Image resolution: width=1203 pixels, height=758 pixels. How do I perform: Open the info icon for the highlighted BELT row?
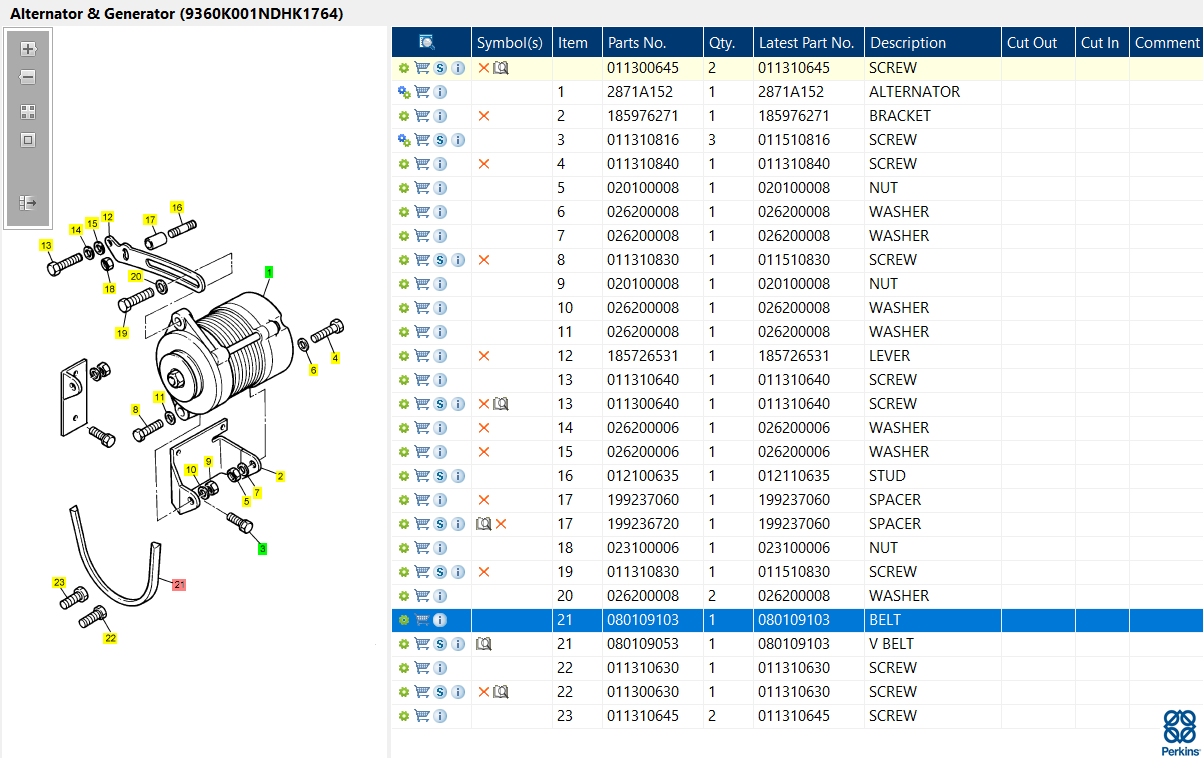pos(440,620)
